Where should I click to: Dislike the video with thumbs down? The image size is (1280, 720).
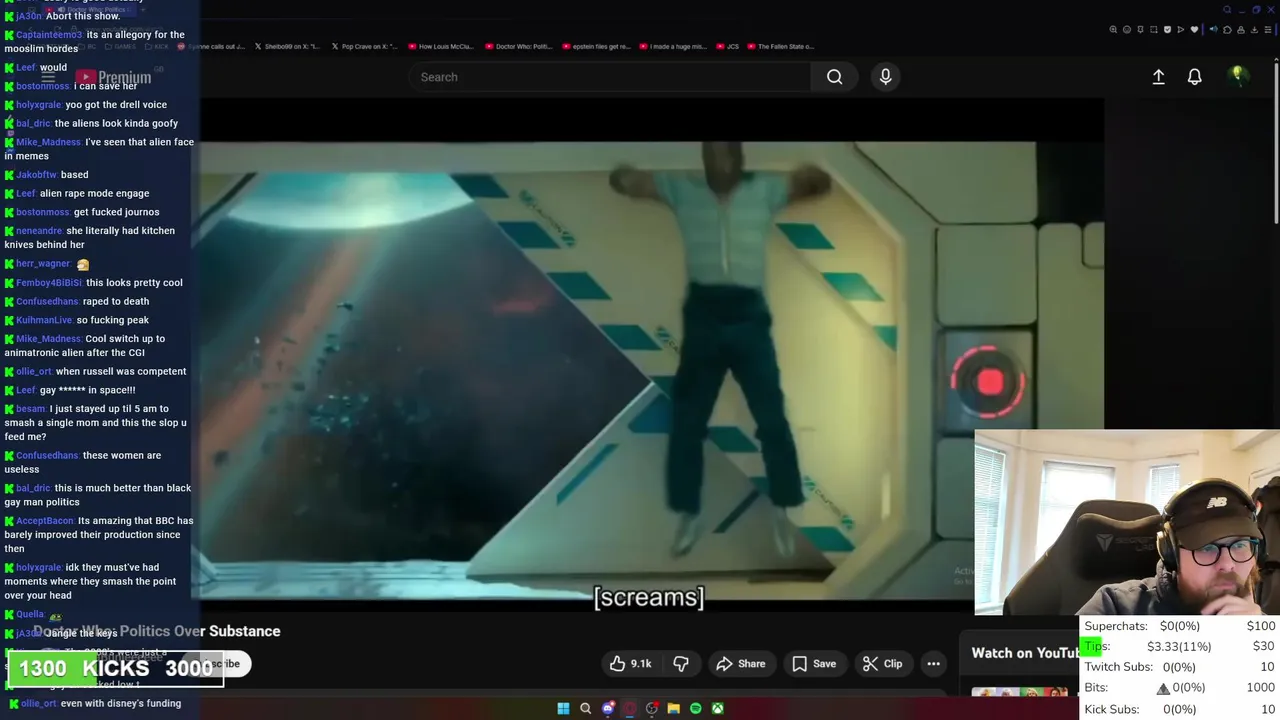[x=681, y=664]
